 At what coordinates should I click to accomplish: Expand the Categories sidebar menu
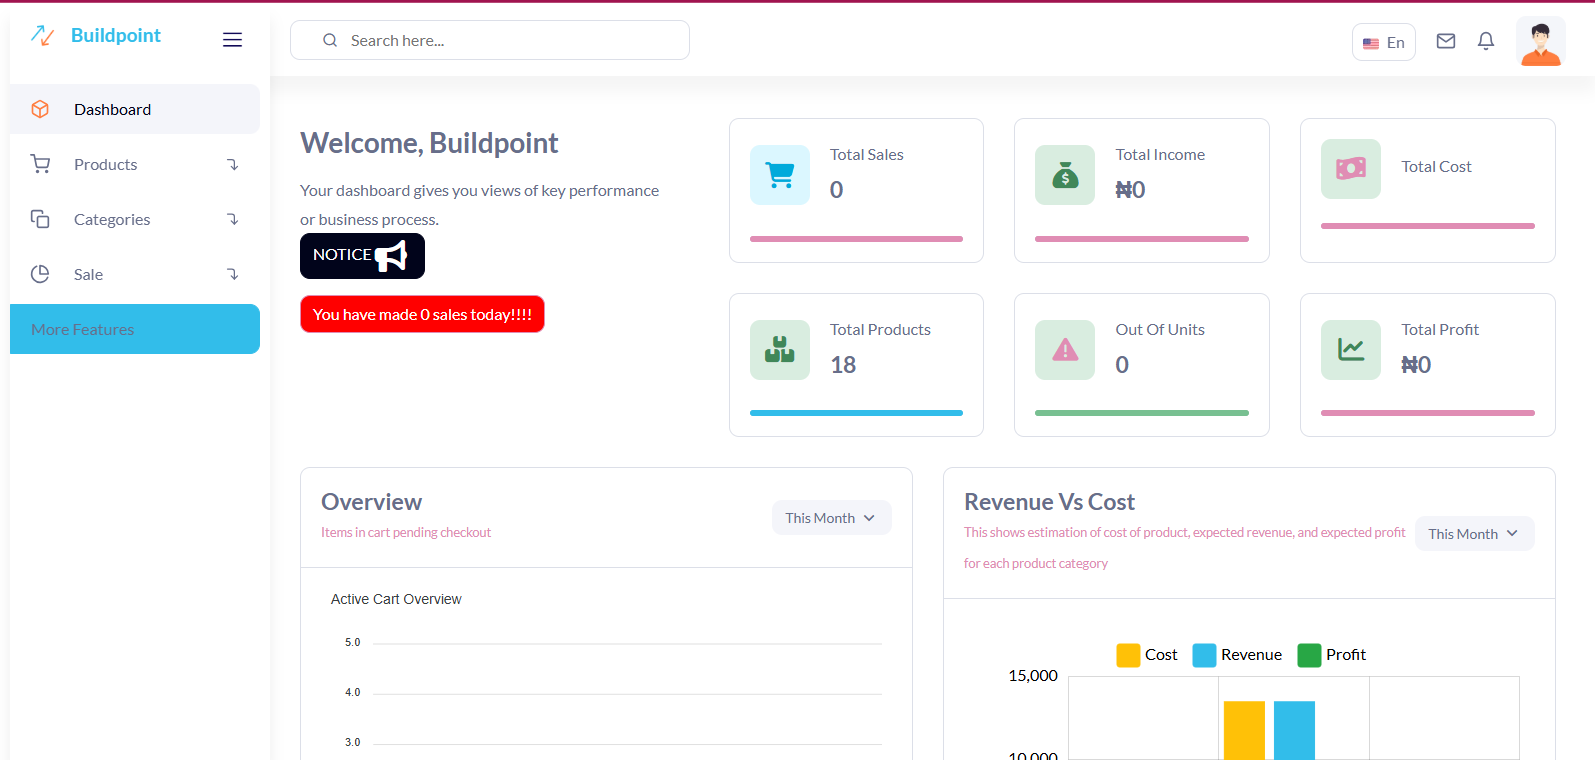134,220
